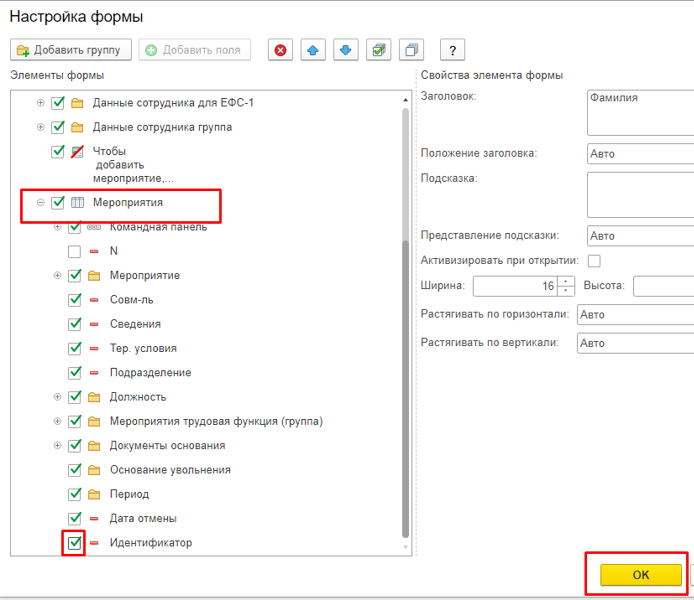Open Растягивать по вертикали dropdown

click(636, 343)
